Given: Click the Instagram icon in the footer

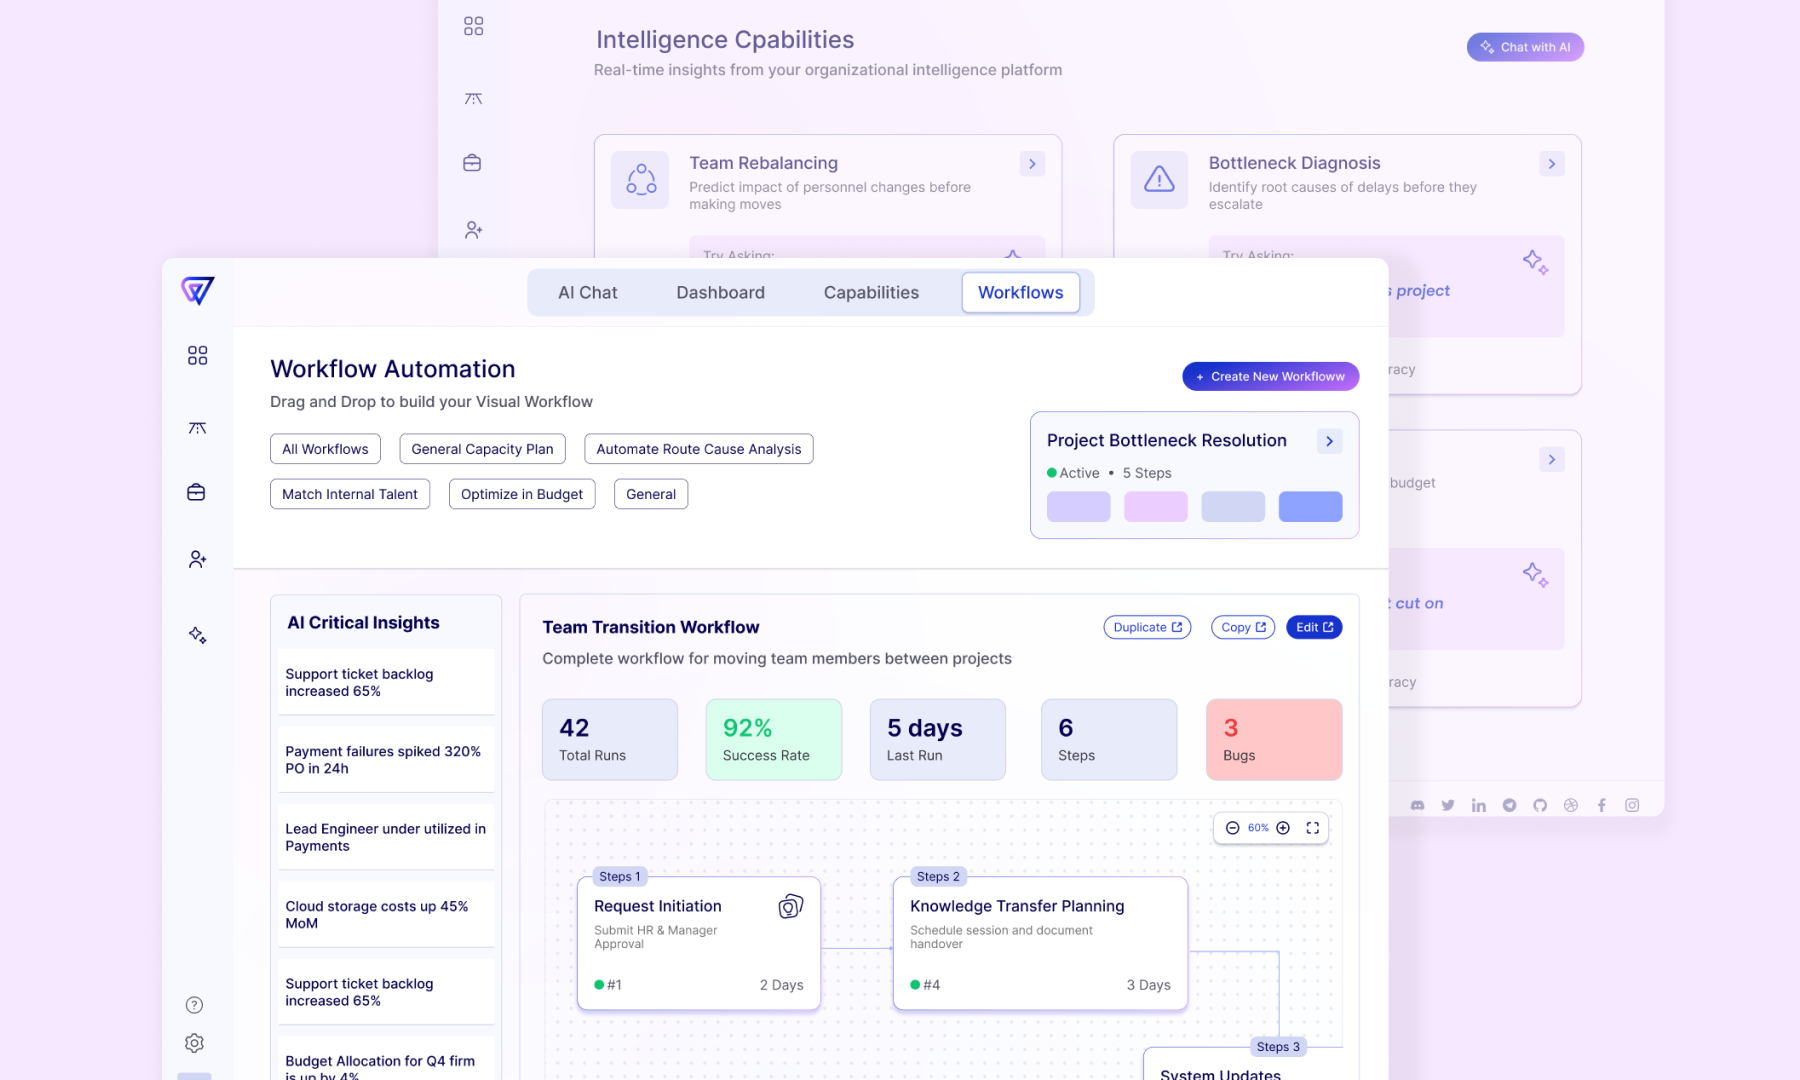Looking at the screenshot, I should coord(1632,805).
